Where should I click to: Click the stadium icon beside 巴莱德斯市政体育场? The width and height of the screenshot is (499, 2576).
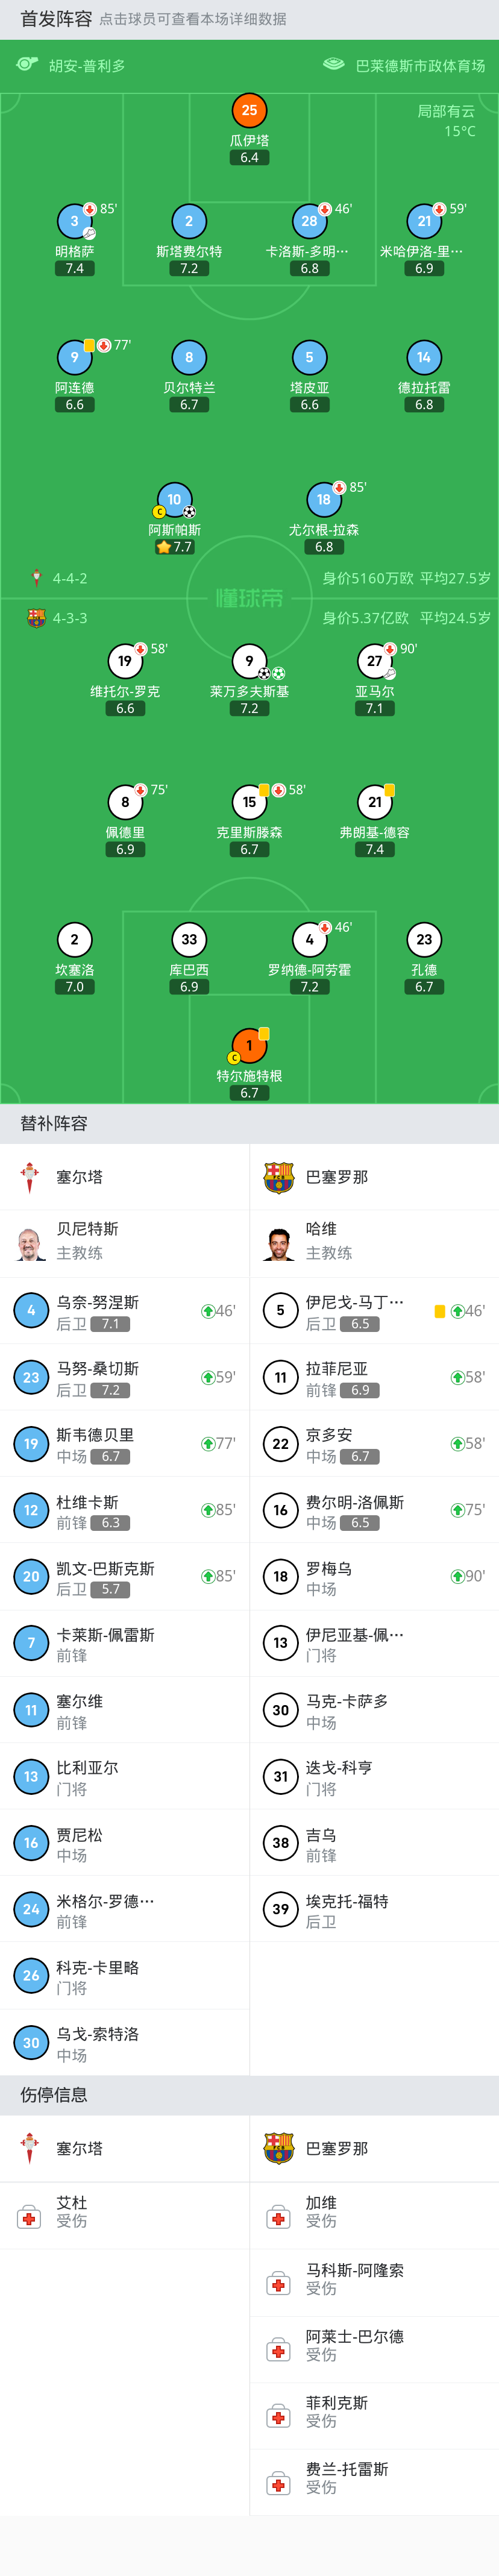(x=334, y=65)
